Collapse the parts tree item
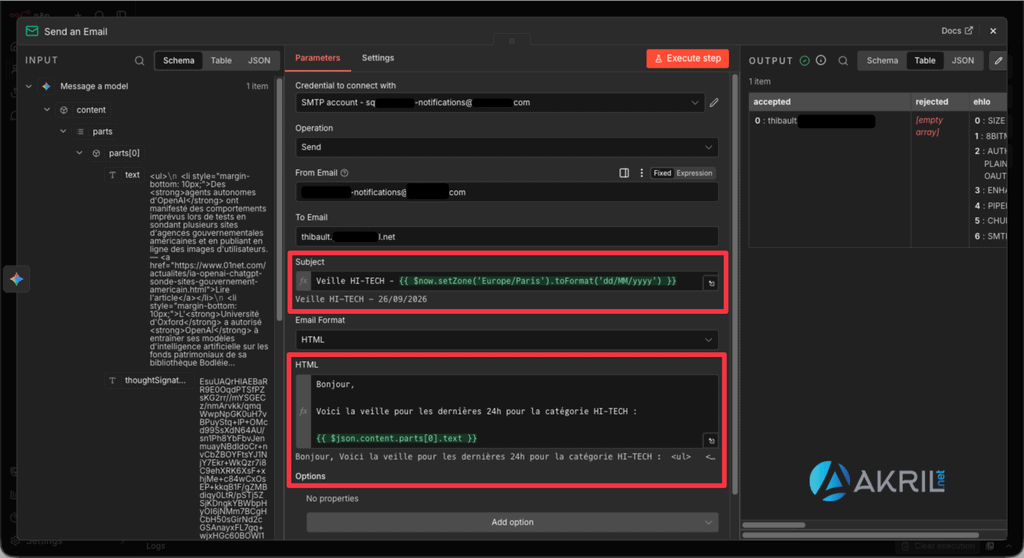 pyautogui.click(x=63, y=131)
